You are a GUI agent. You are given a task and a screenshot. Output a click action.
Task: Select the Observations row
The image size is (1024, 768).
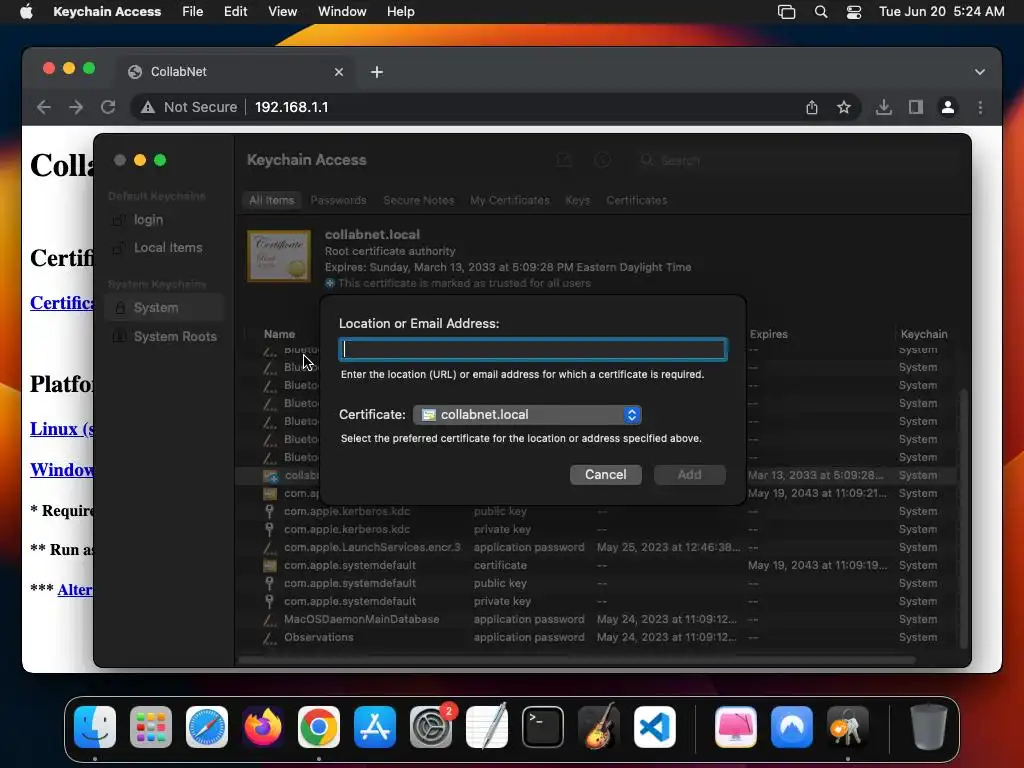[598, 637]
